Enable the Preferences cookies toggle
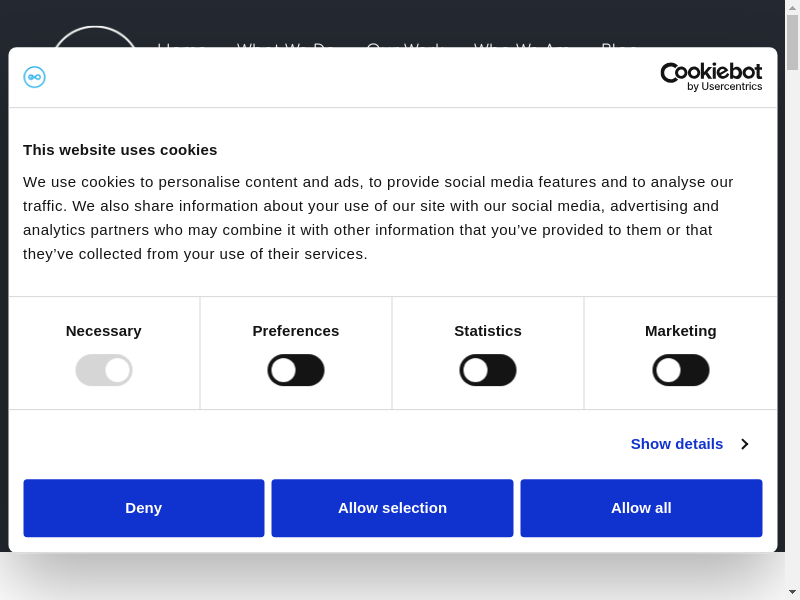800x600 pixels. pyautogui.click(x=296, y=370)
